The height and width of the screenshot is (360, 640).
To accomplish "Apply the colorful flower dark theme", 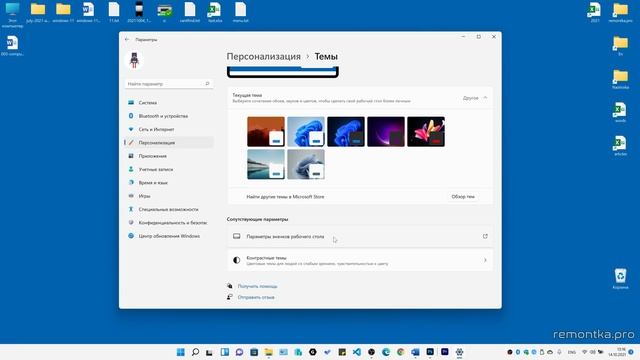I will tap(426, 131).
